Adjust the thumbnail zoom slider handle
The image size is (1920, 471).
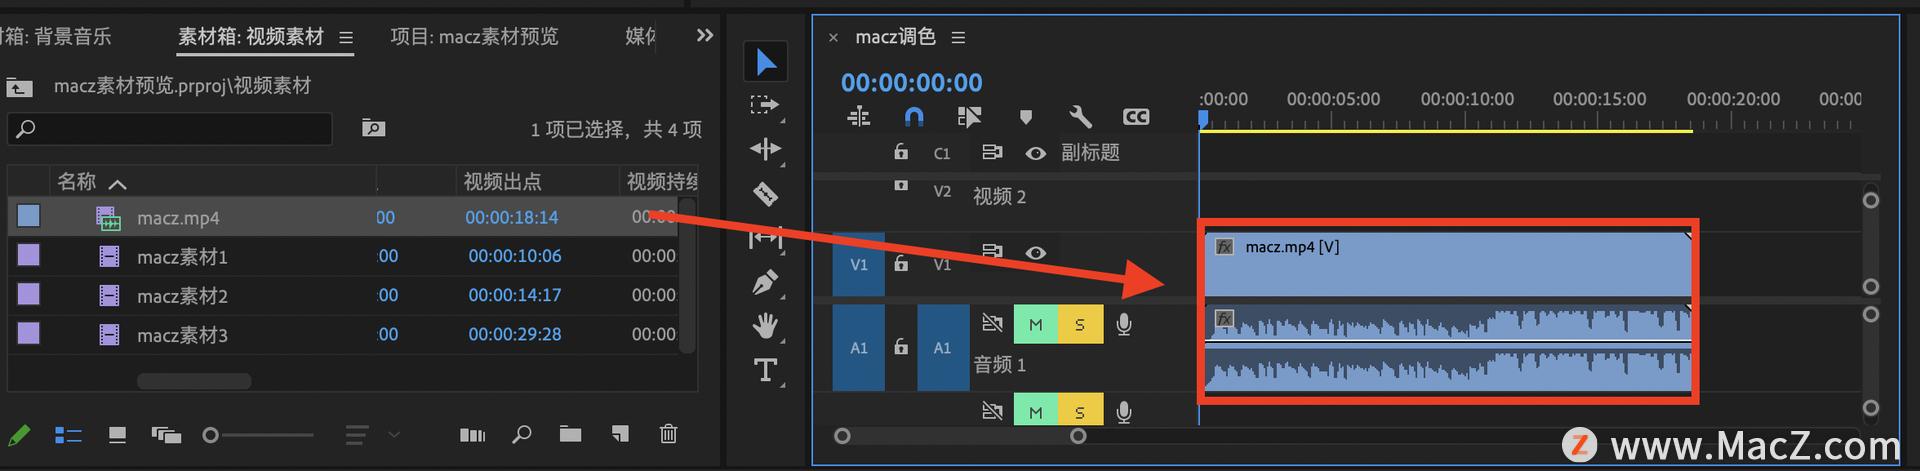point(210,435)
